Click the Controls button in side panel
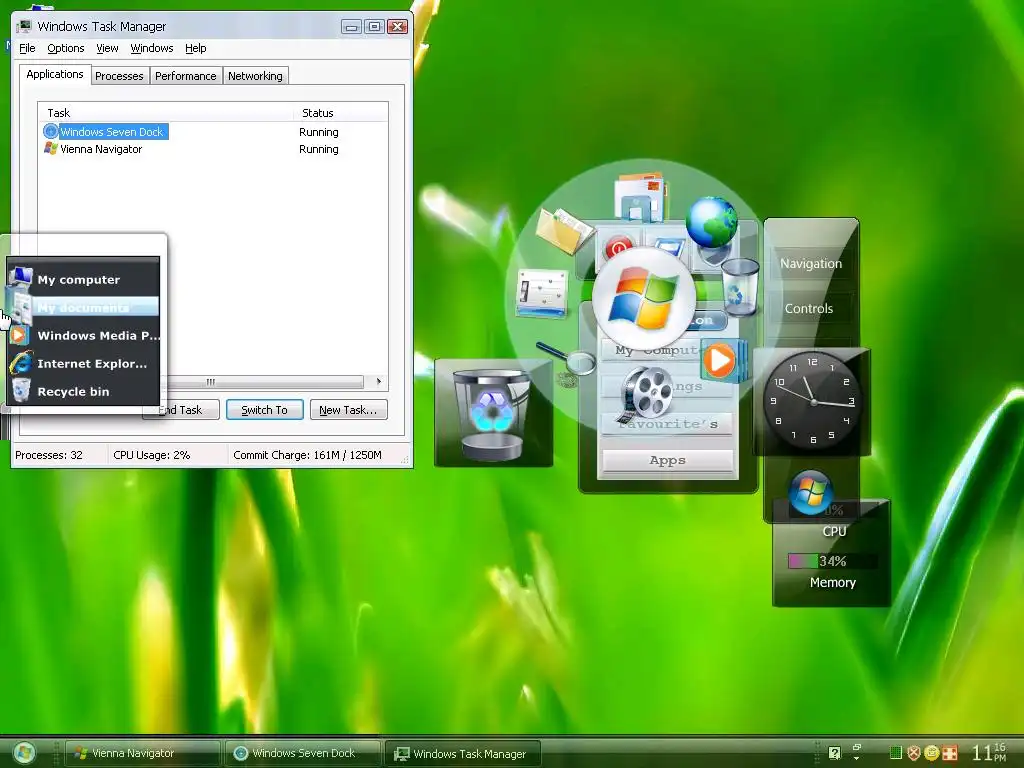Image resolution: width=1024 pixels, height=768 pixels. pyautogui.click(x=808, y=309)
